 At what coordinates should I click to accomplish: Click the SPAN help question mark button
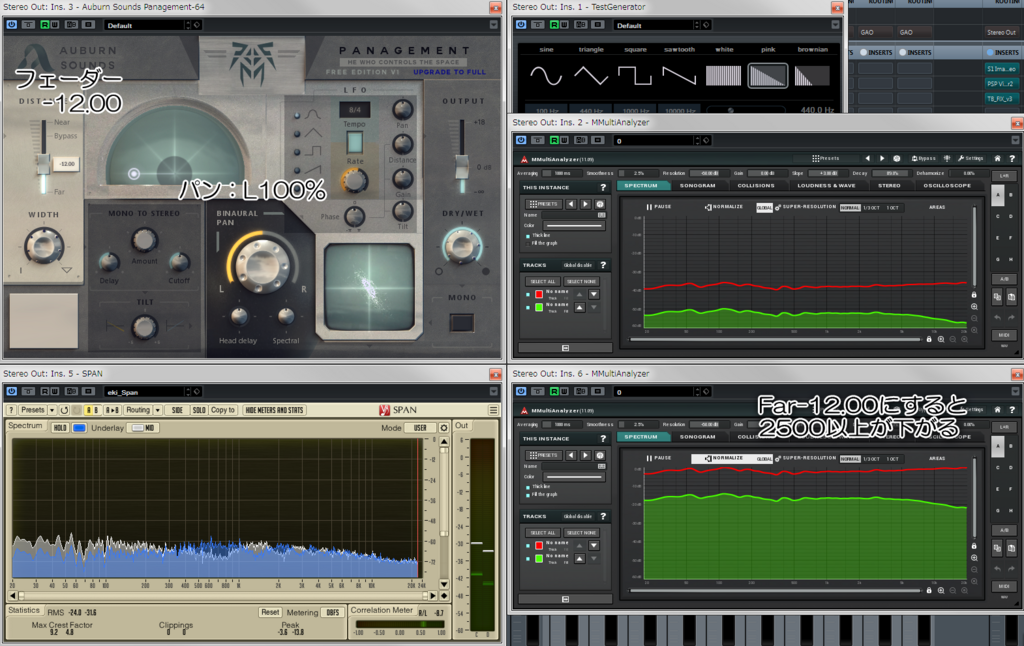tap(11, 410)
